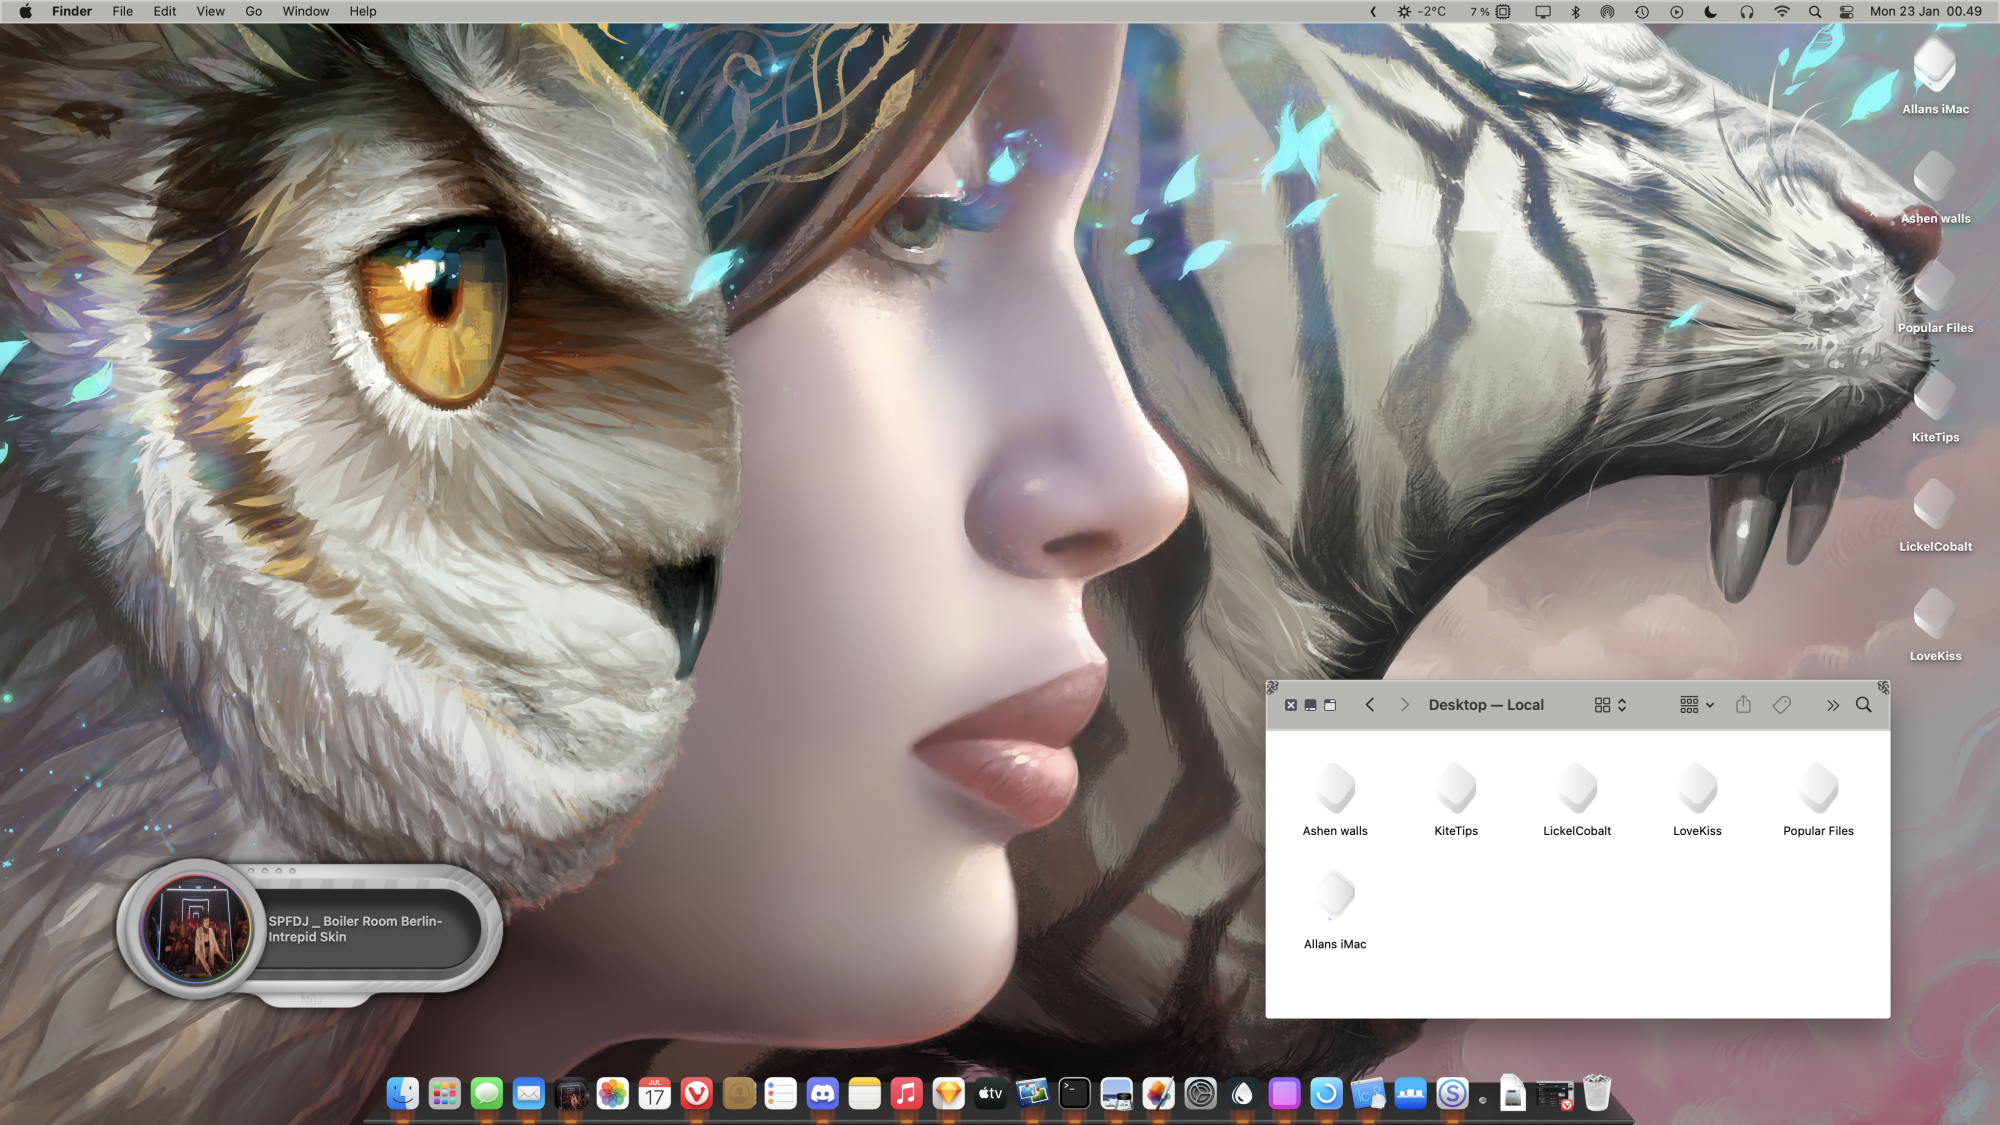2000x1125 pixels.
Task: Open the Apple menu
Action: coord(26,11)
